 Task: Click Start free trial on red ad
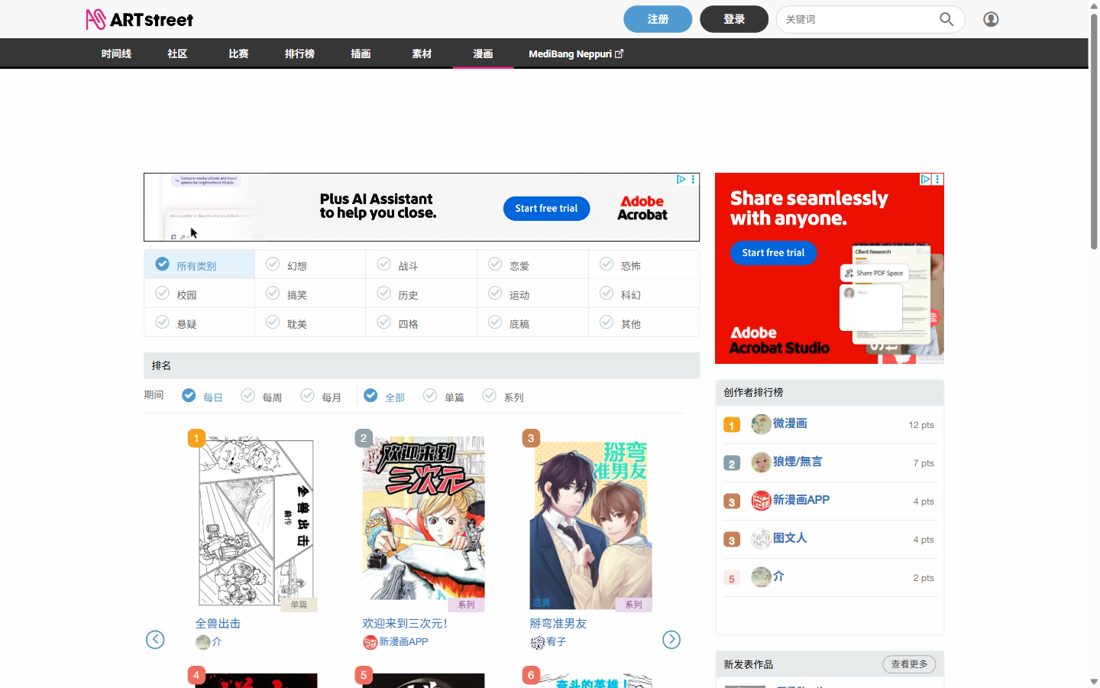(773, 252)
